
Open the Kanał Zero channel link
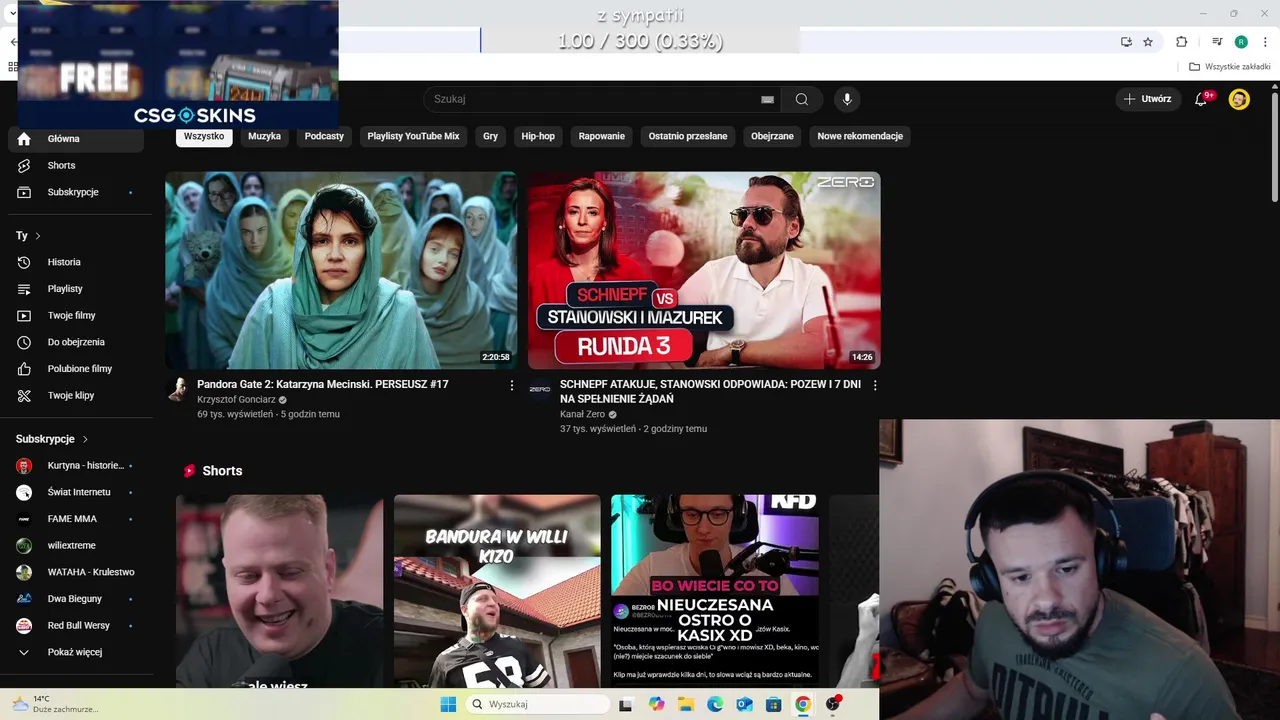(x=582, y=414)
